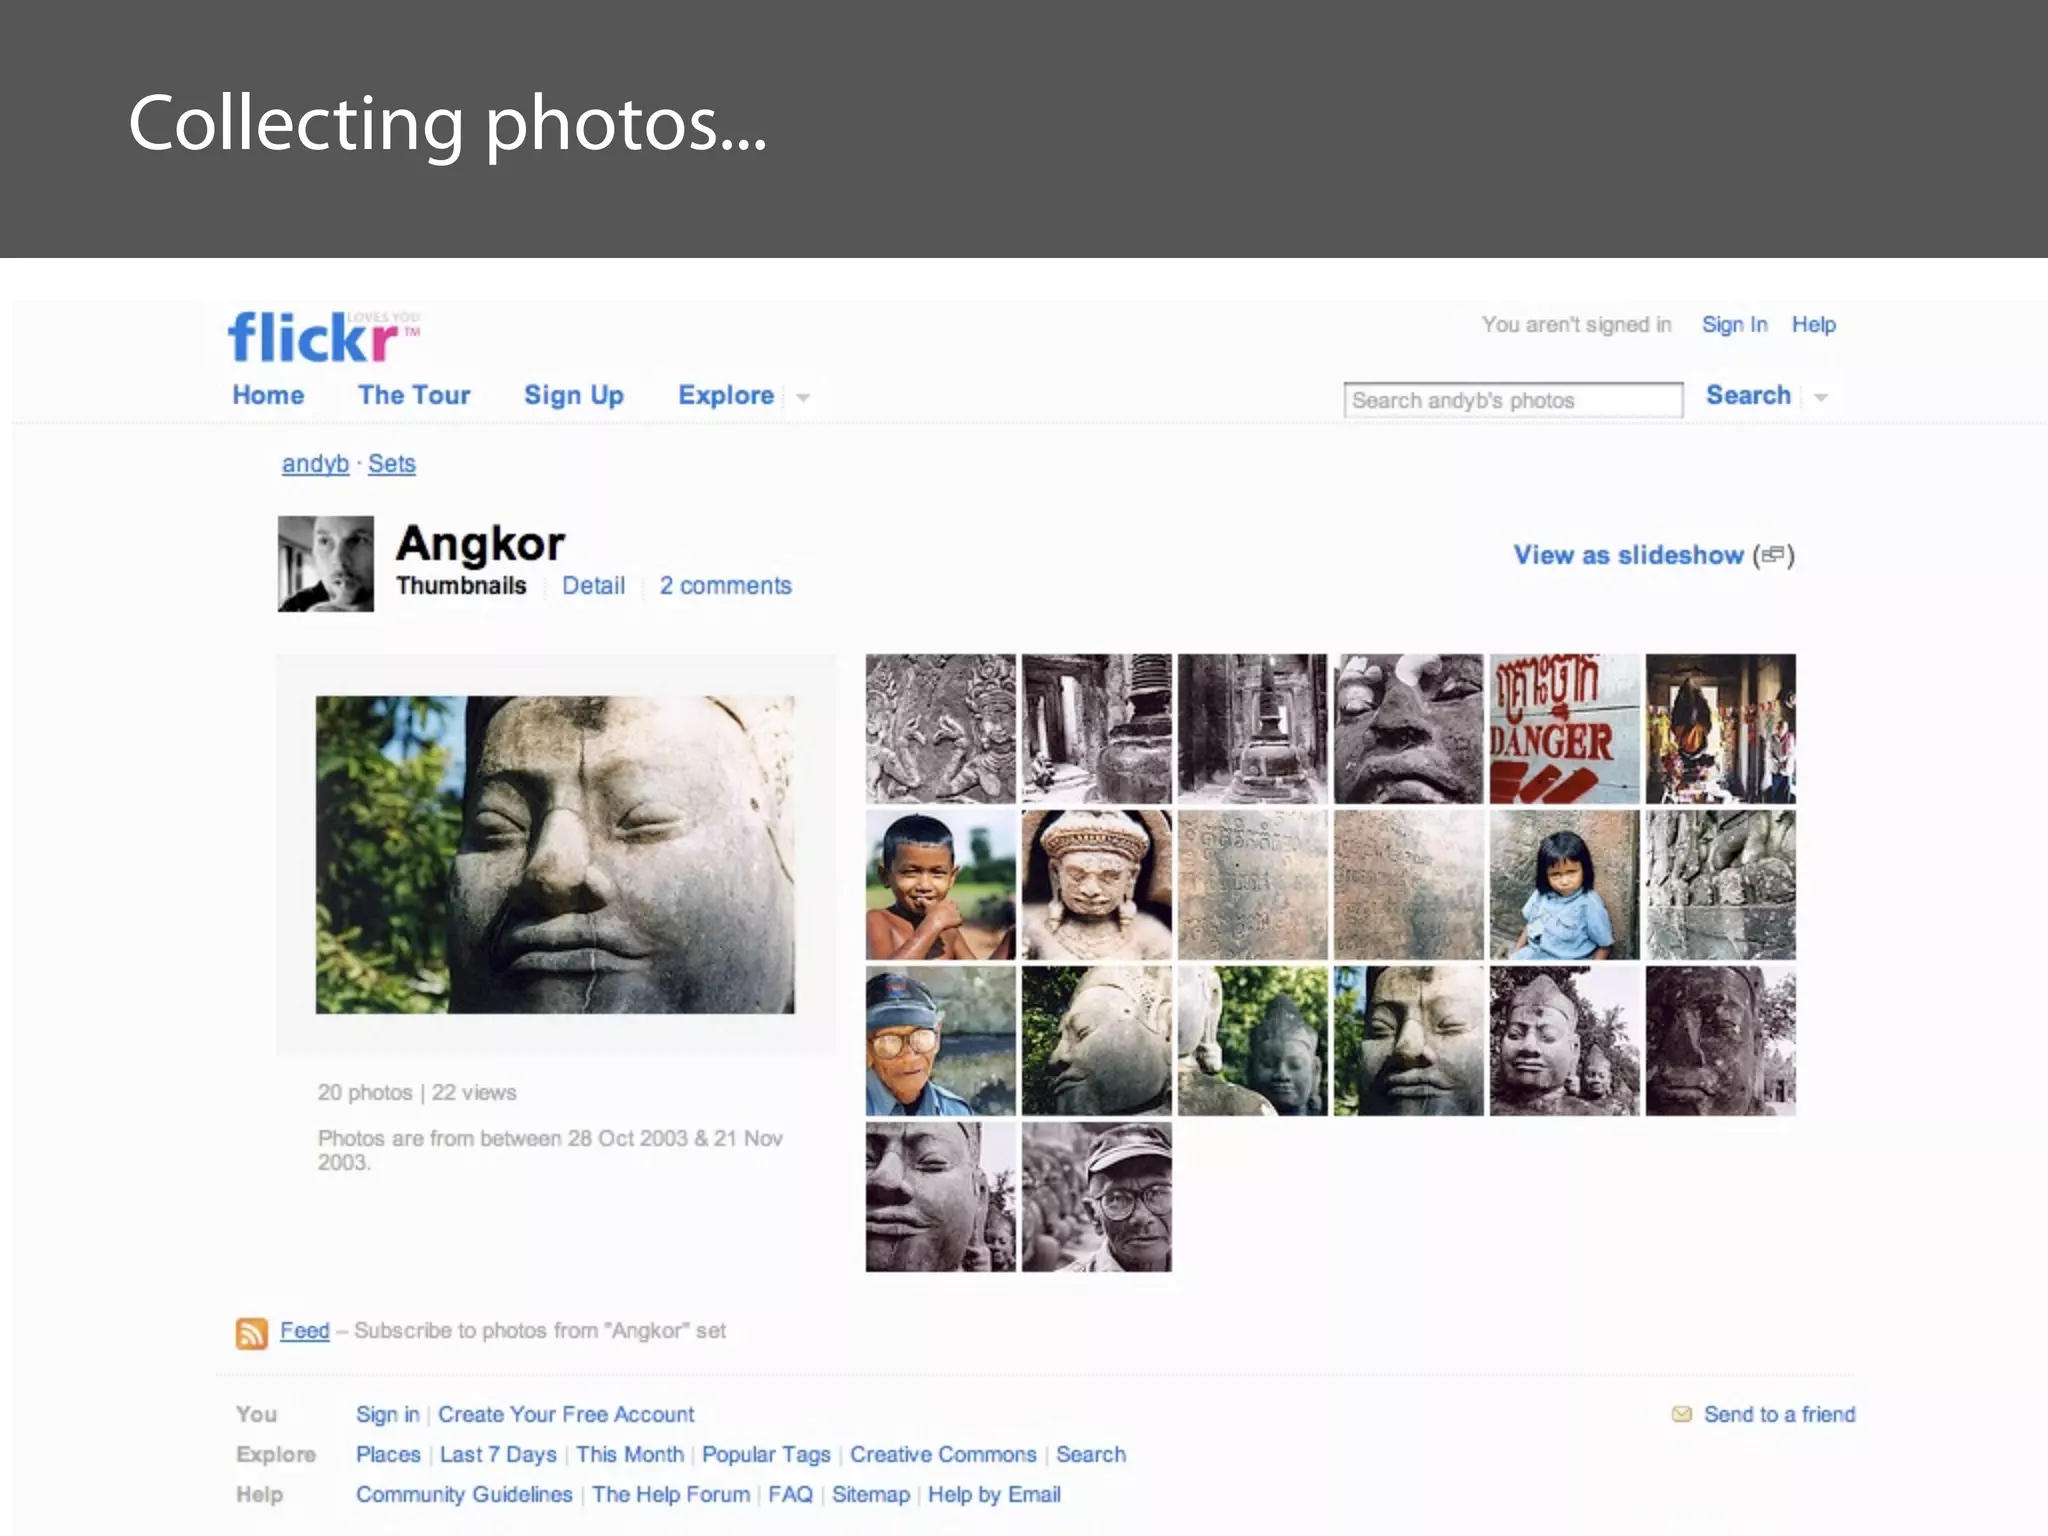The width and height of the screenshot is (2048, 1536).
Task: Switch to the Detail view tab
Action: tap(593, 586)
